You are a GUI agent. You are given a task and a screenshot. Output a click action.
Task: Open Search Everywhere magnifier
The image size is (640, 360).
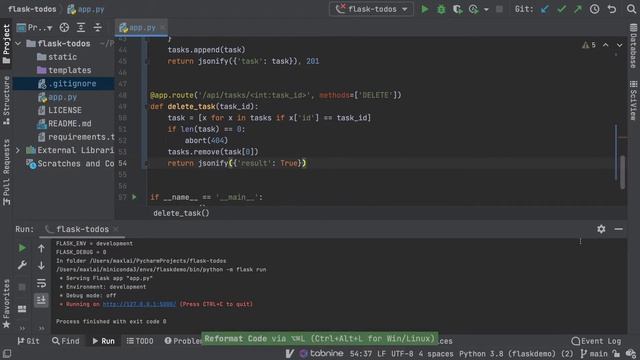631,9
